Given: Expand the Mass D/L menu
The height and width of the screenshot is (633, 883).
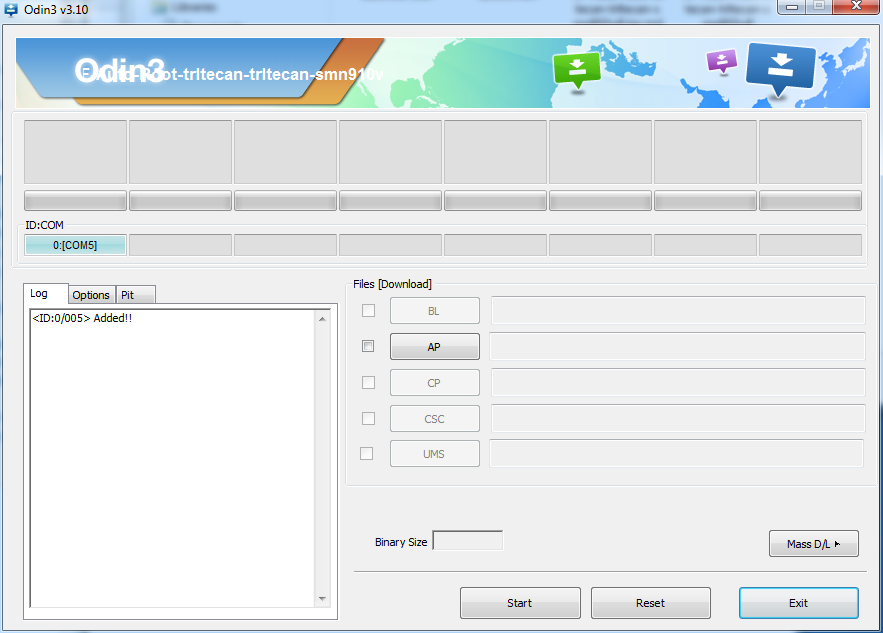Looking at the screenshot, I should point(814,543).
